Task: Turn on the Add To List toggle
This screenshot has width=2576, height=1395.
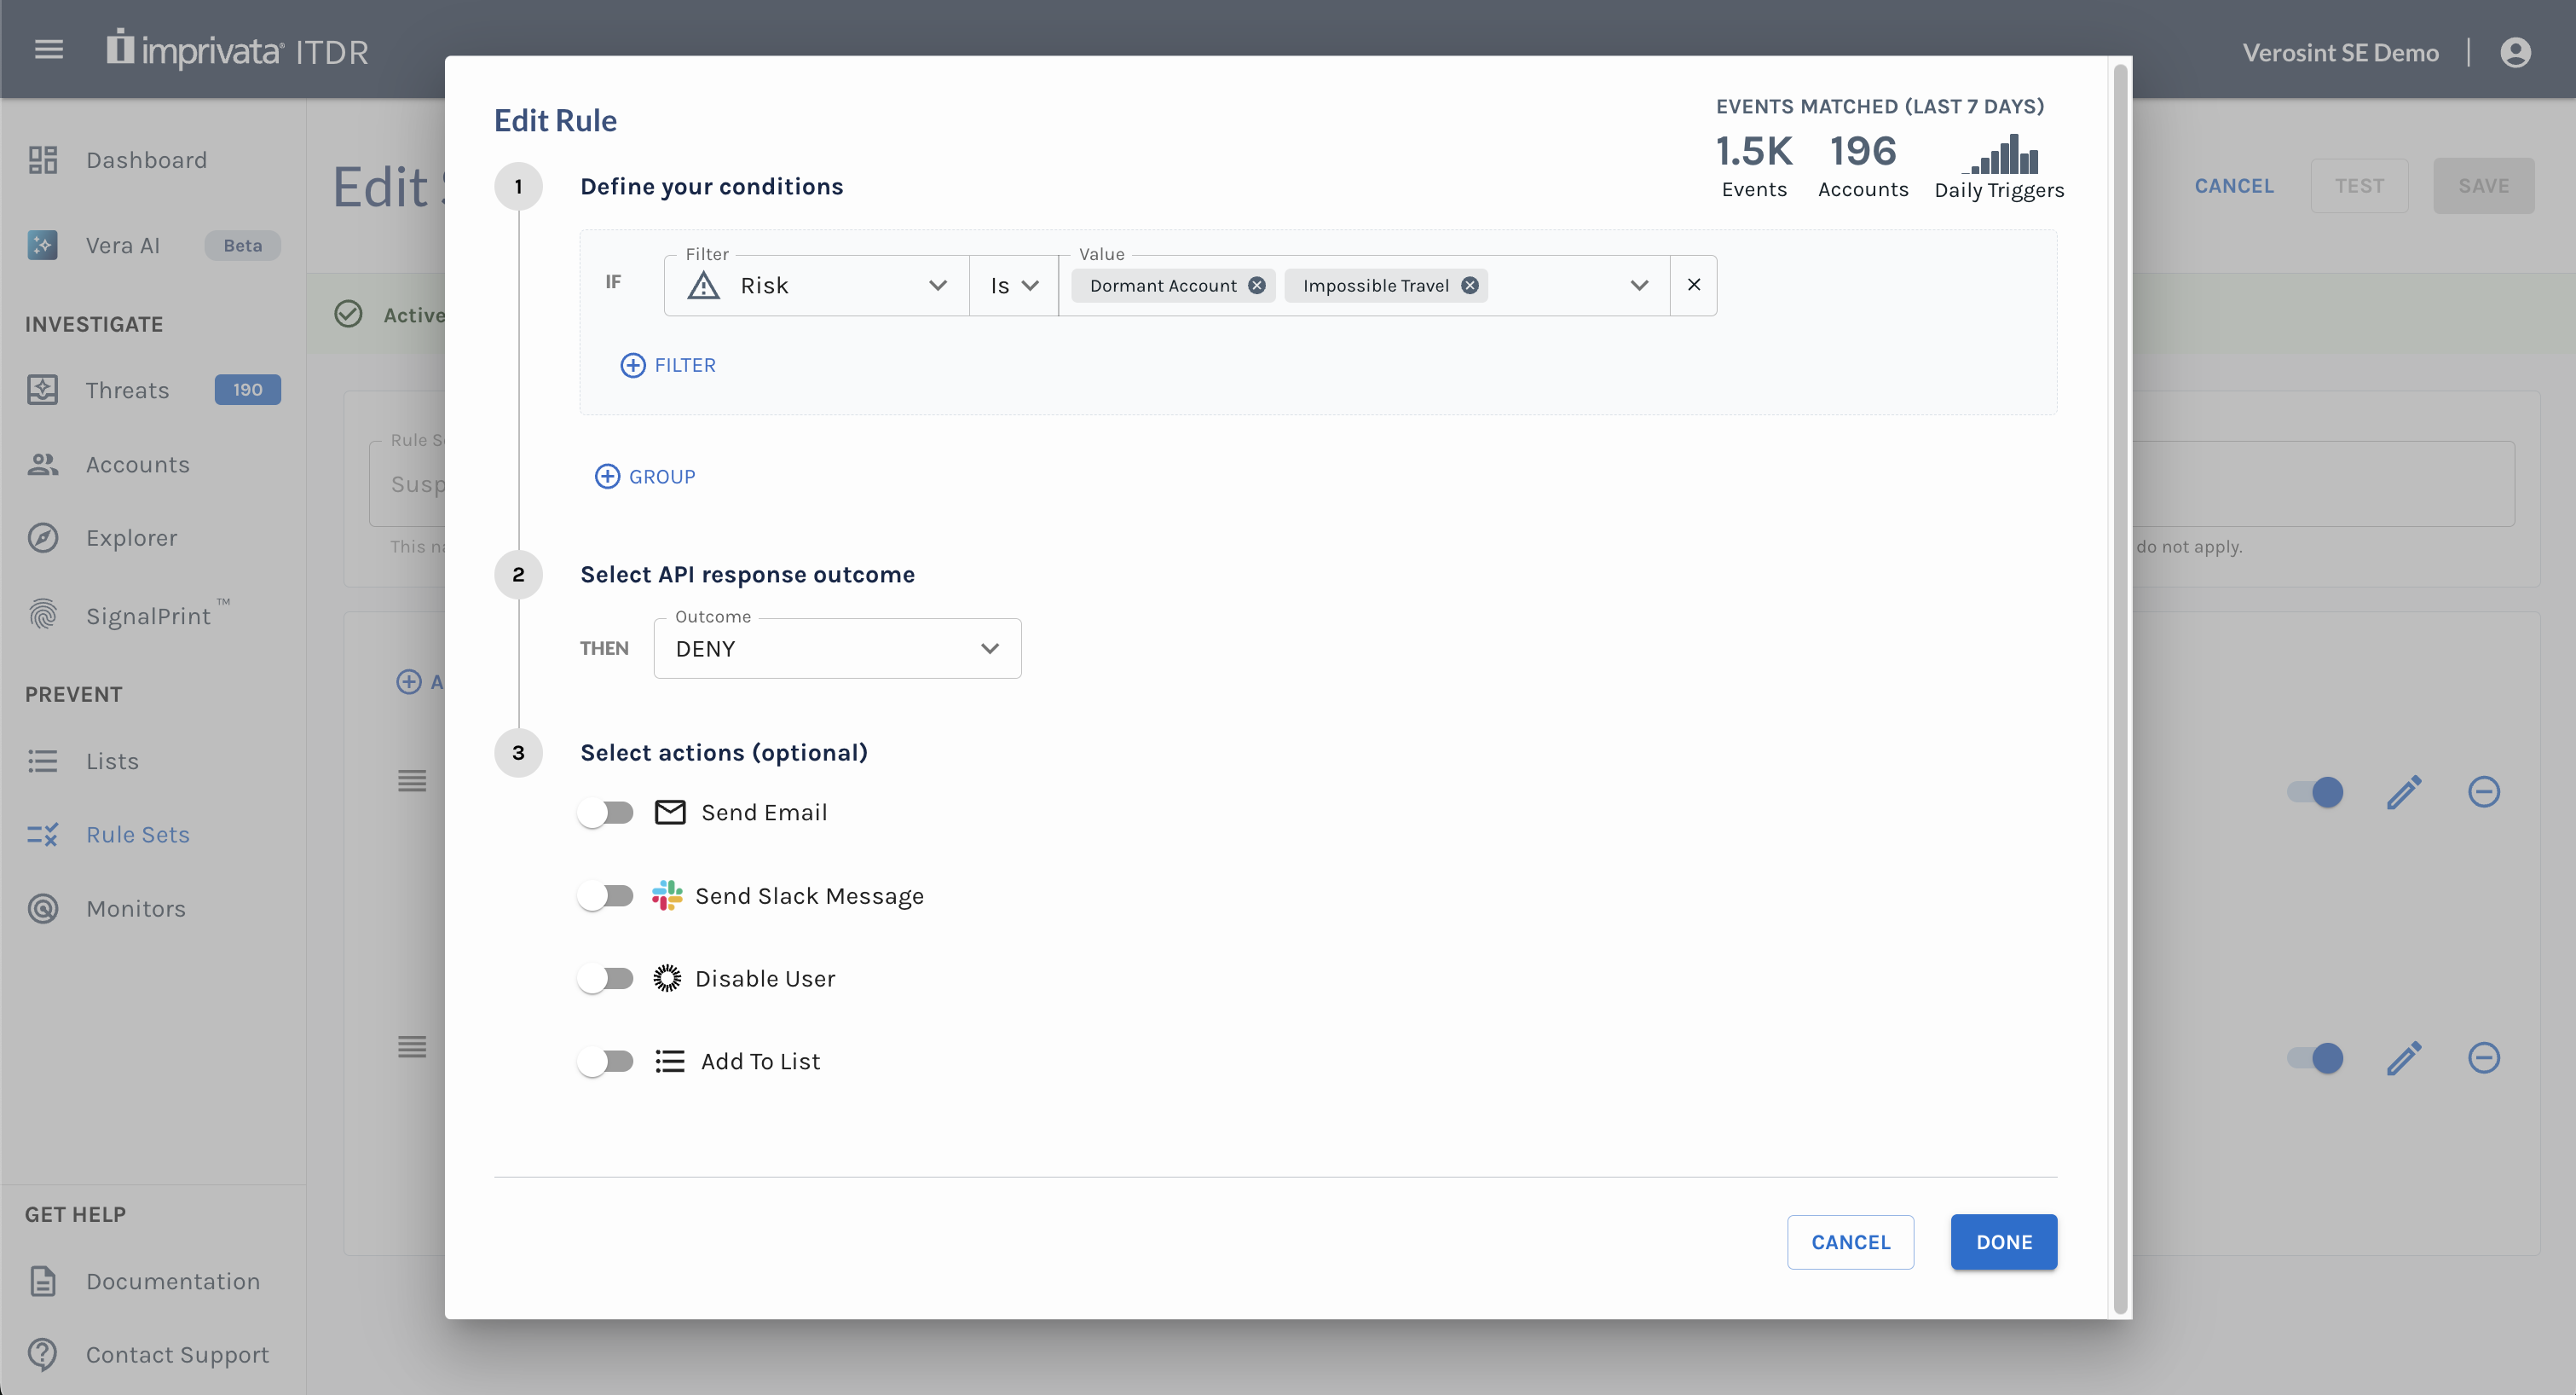Action: pos(606,1061)
